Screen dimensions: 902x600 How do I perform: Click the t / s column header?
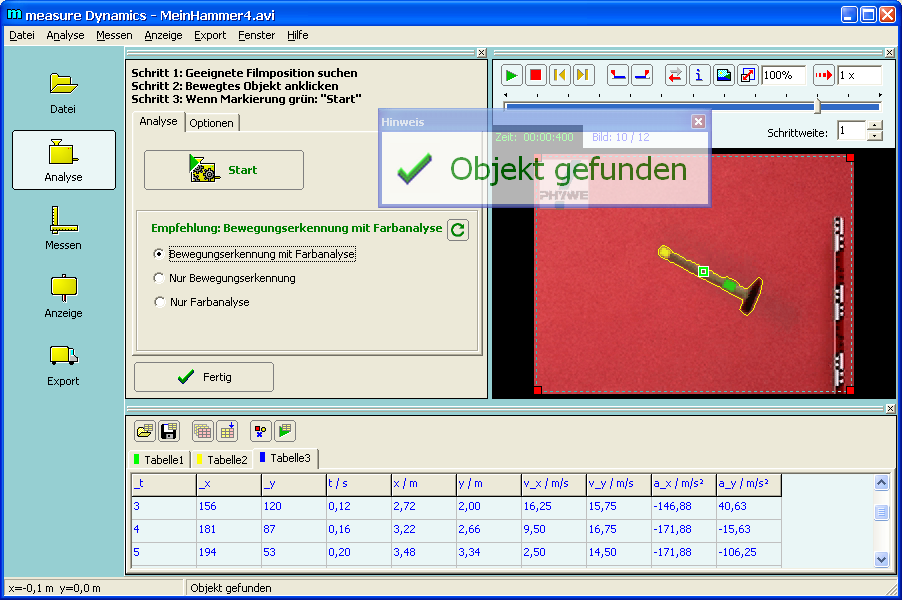click(359, 484)
